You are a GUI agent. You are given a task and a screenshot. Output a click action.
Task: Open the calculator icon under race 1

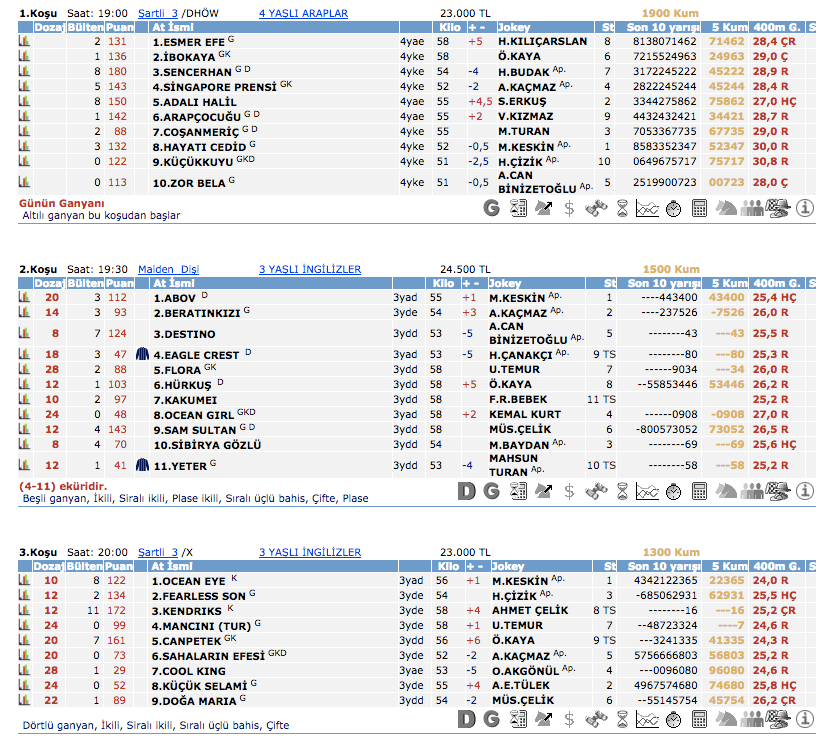[x=699, y=208]
